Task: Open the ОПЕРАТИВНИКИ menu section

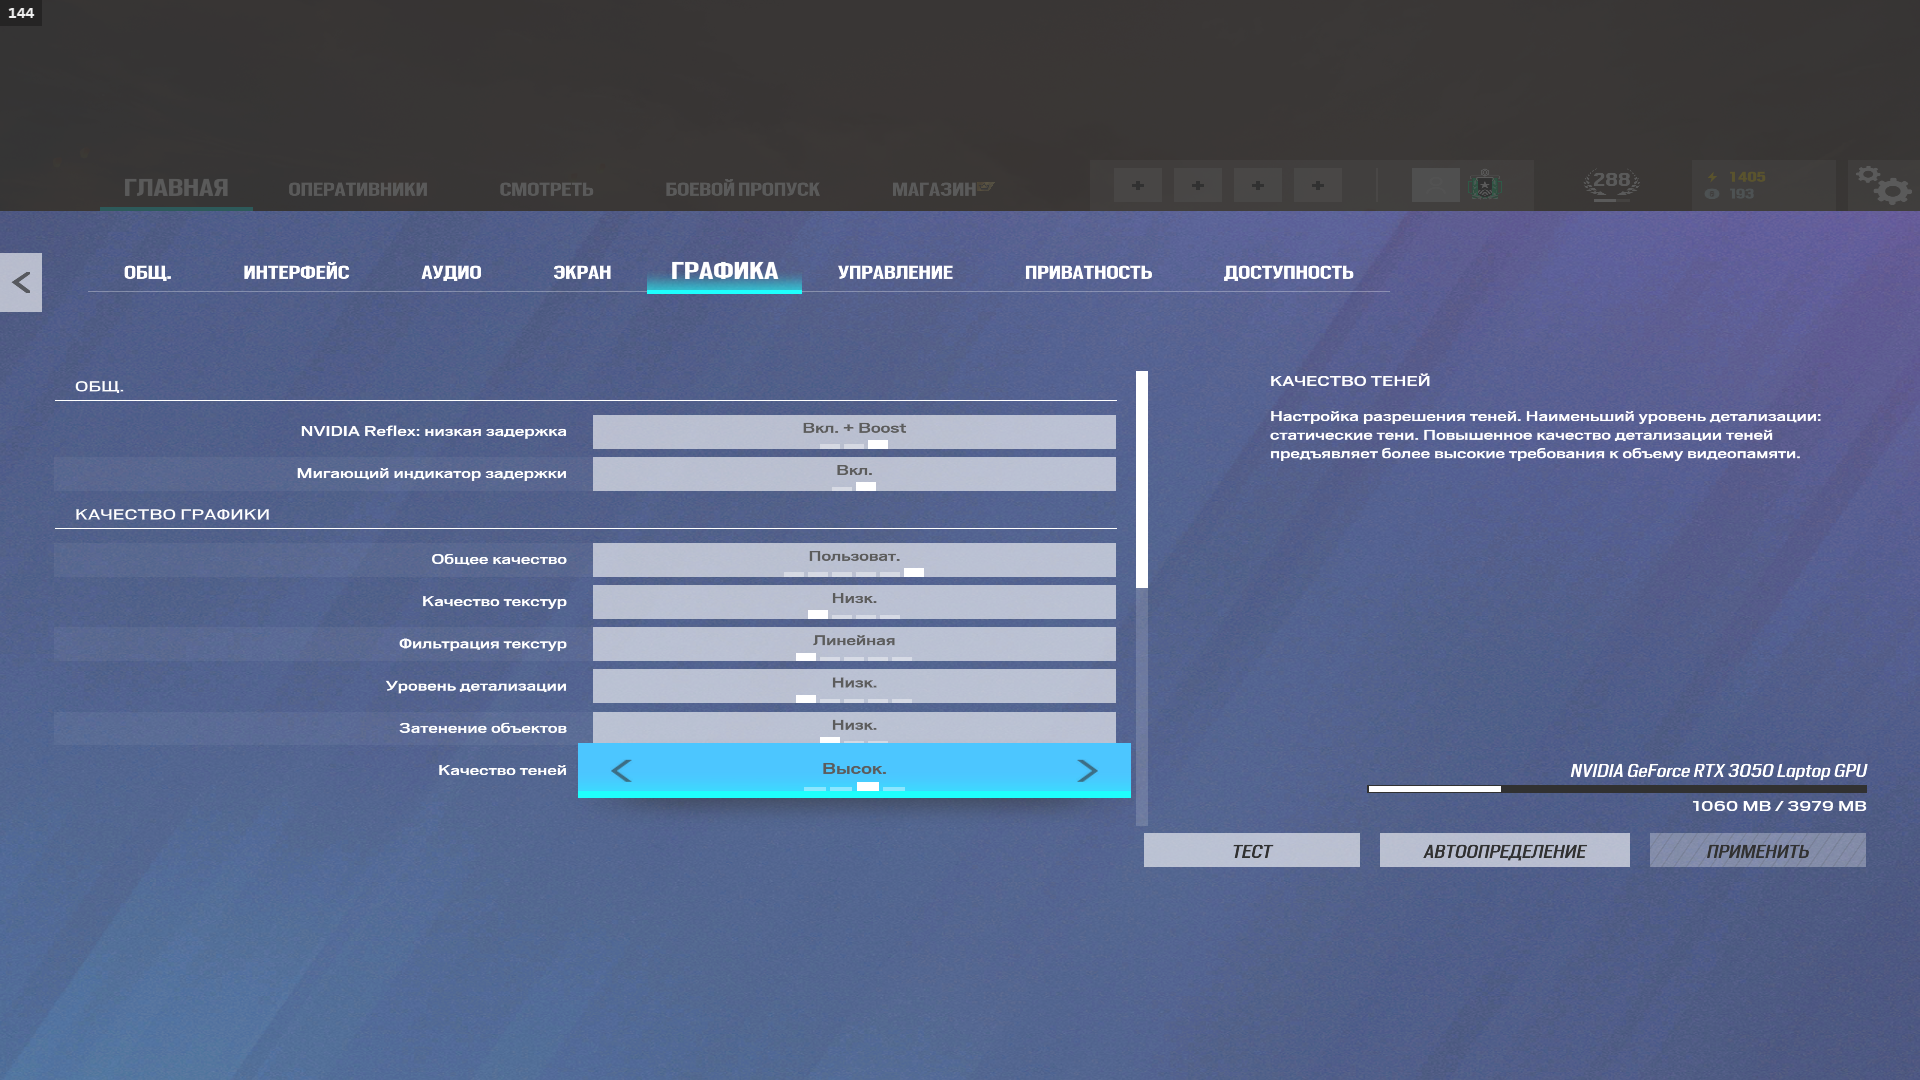Action: (x=357, y=189)
